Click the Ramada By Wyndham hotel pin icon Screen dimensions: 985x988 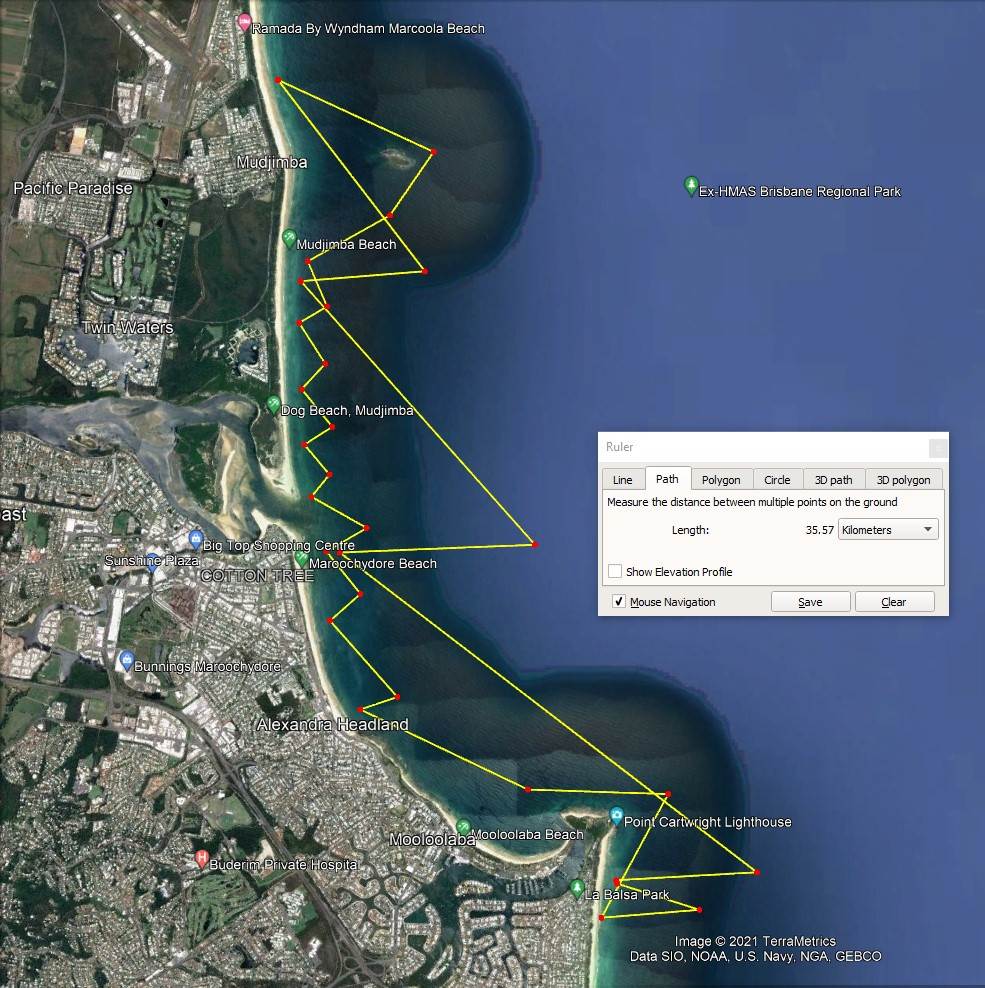(x=243, y=23)
